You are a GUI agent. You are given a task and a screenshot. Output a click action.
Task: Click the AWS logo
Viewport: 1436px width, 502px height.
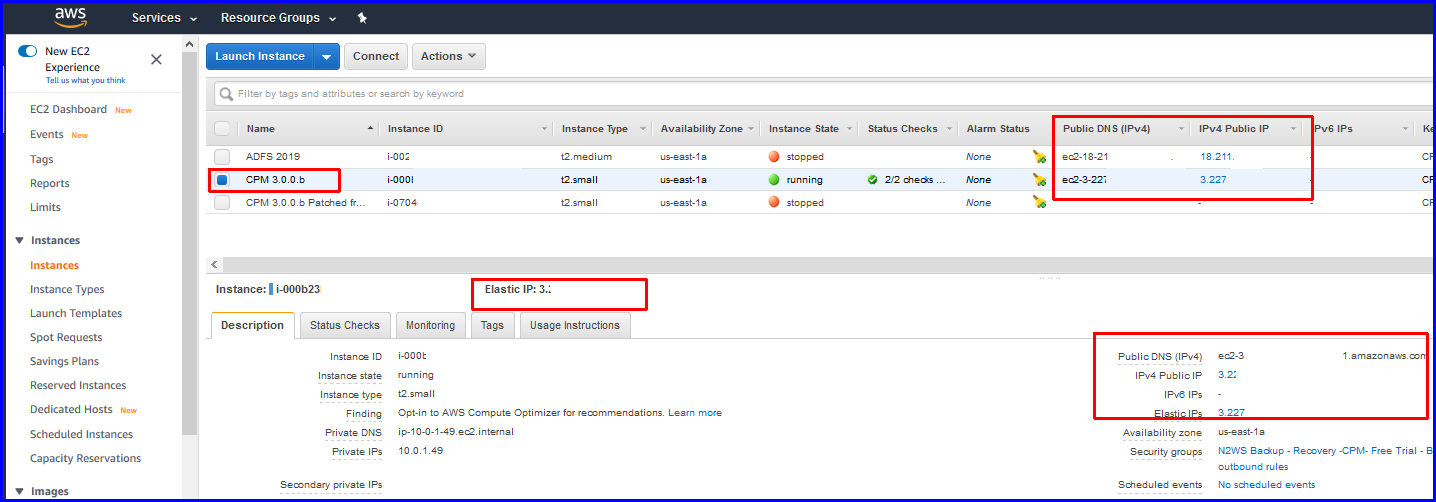pos(70,17)
